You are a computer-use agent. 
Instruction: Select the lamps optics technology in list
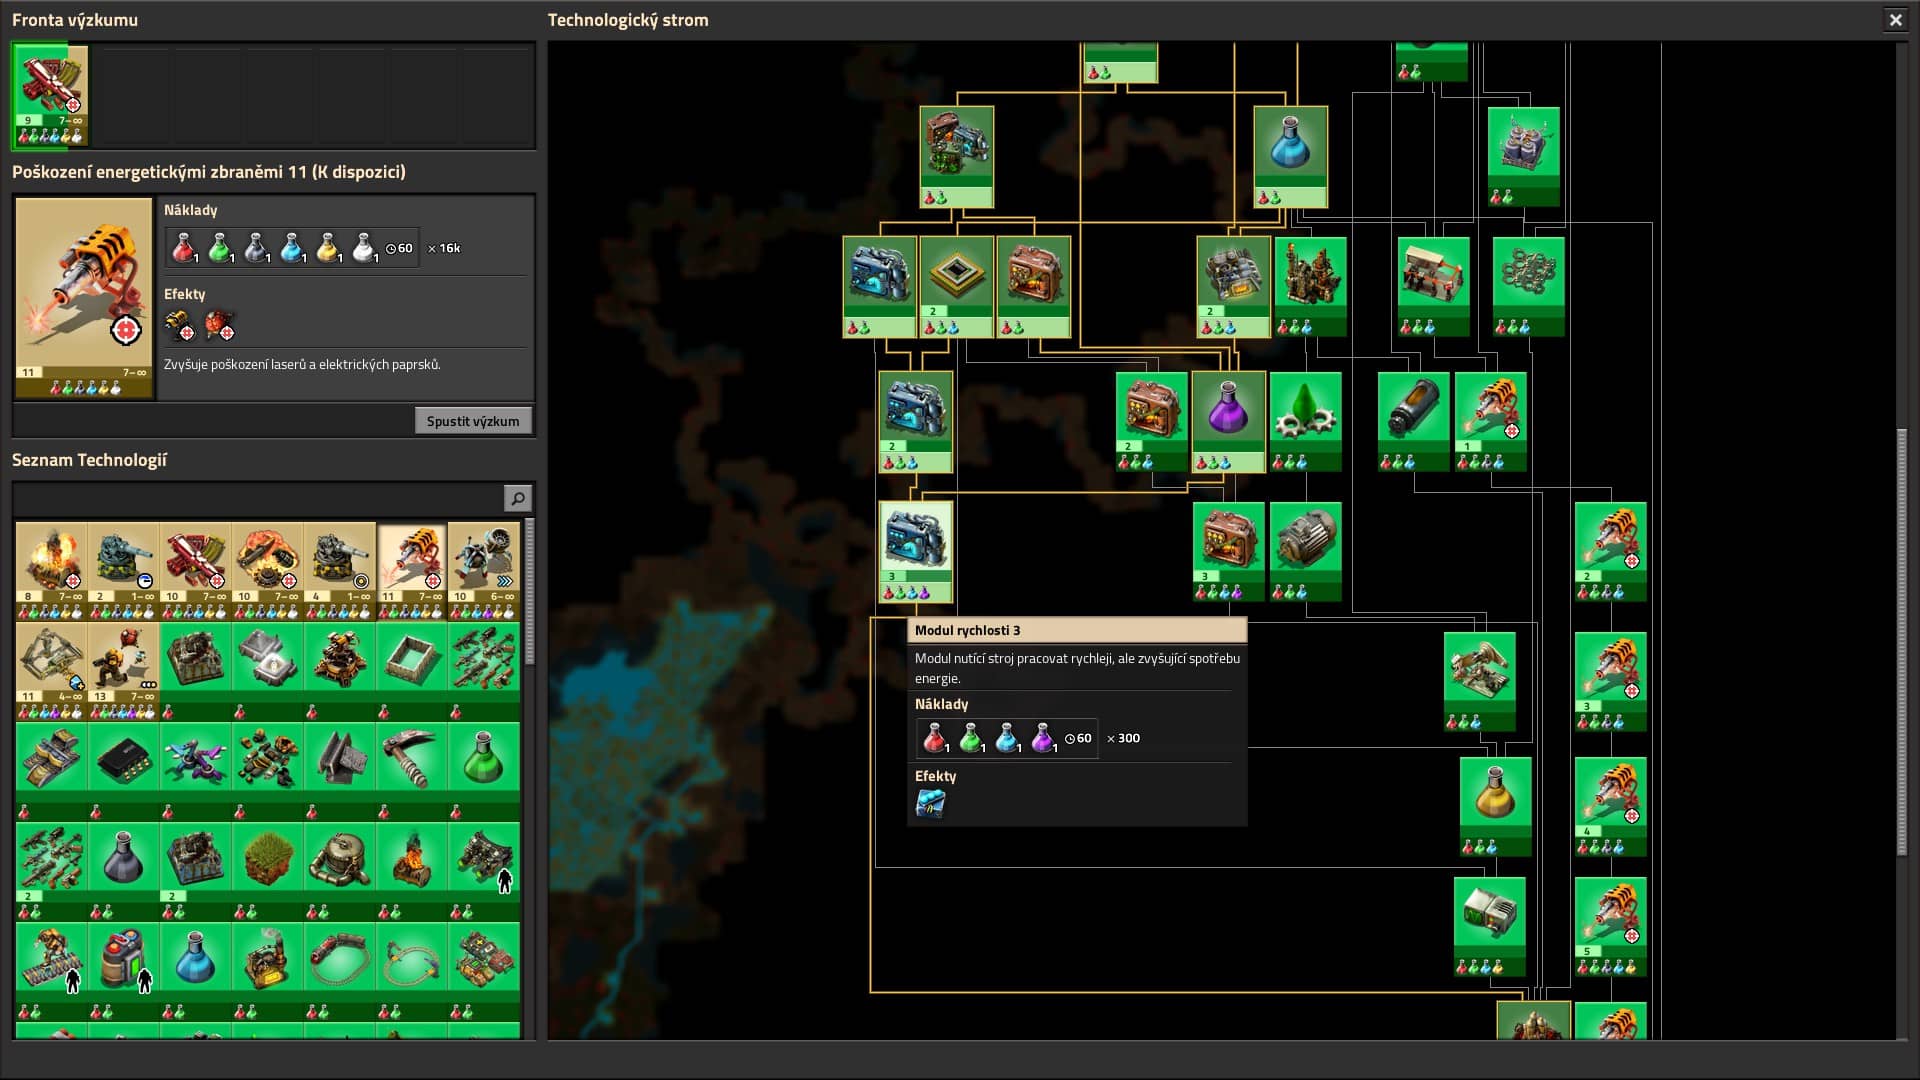[x=268, y=670]
